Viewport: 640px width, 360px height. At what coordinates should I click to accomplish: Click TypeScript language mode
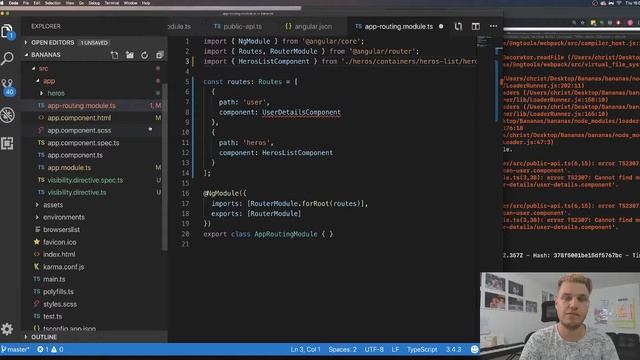point(422,349)
